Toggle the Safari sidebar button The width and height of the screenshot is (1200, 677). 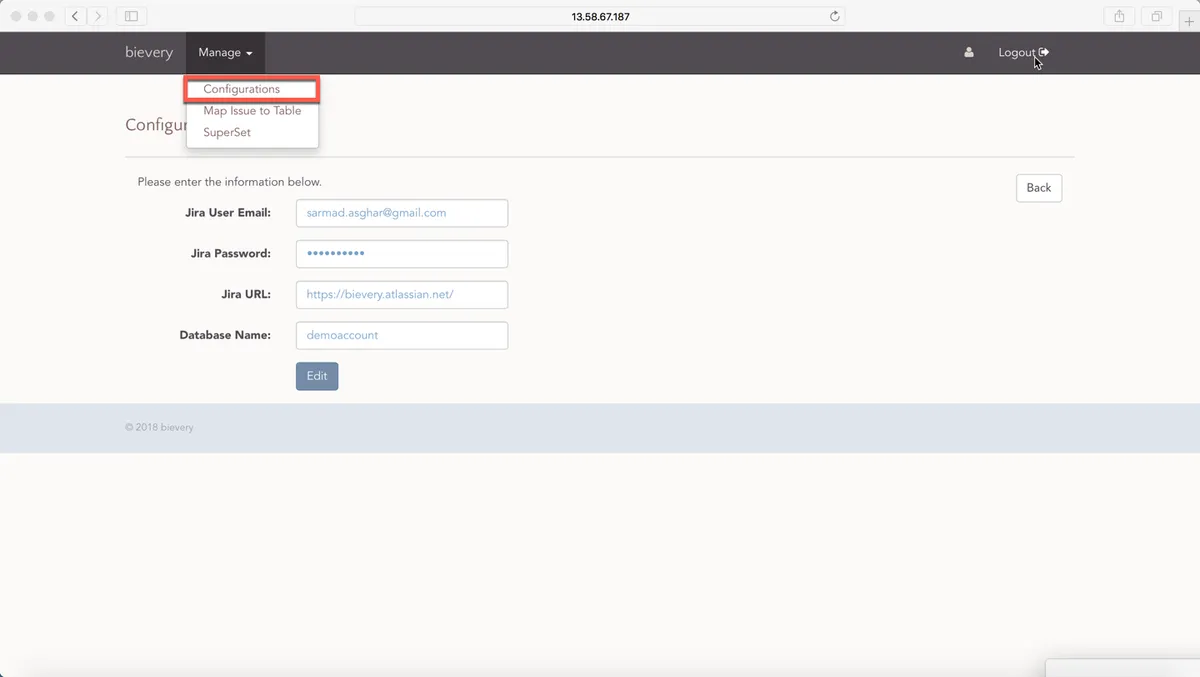tap(131, 16)
